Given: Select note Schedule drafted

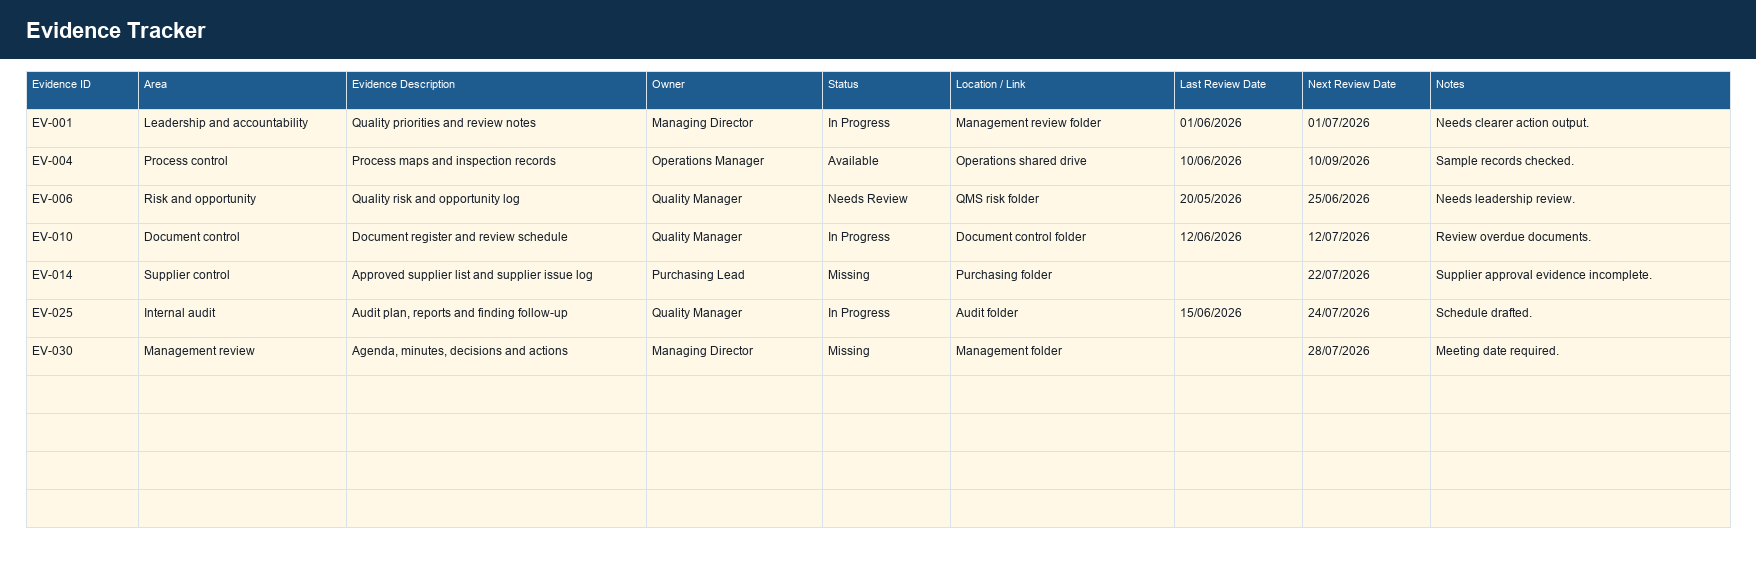Looking at the screenshot, I should (1580, 318).
